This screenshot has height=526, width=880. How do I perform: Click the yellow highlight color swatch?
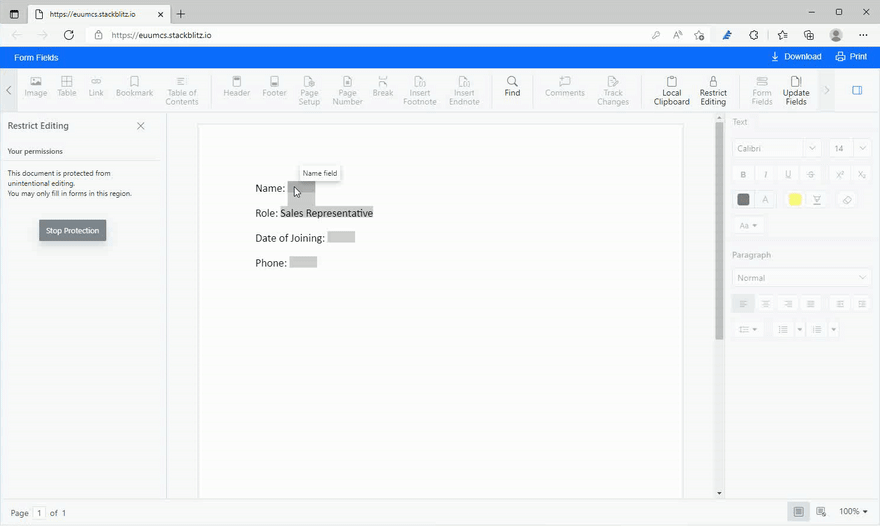(795, 199)
